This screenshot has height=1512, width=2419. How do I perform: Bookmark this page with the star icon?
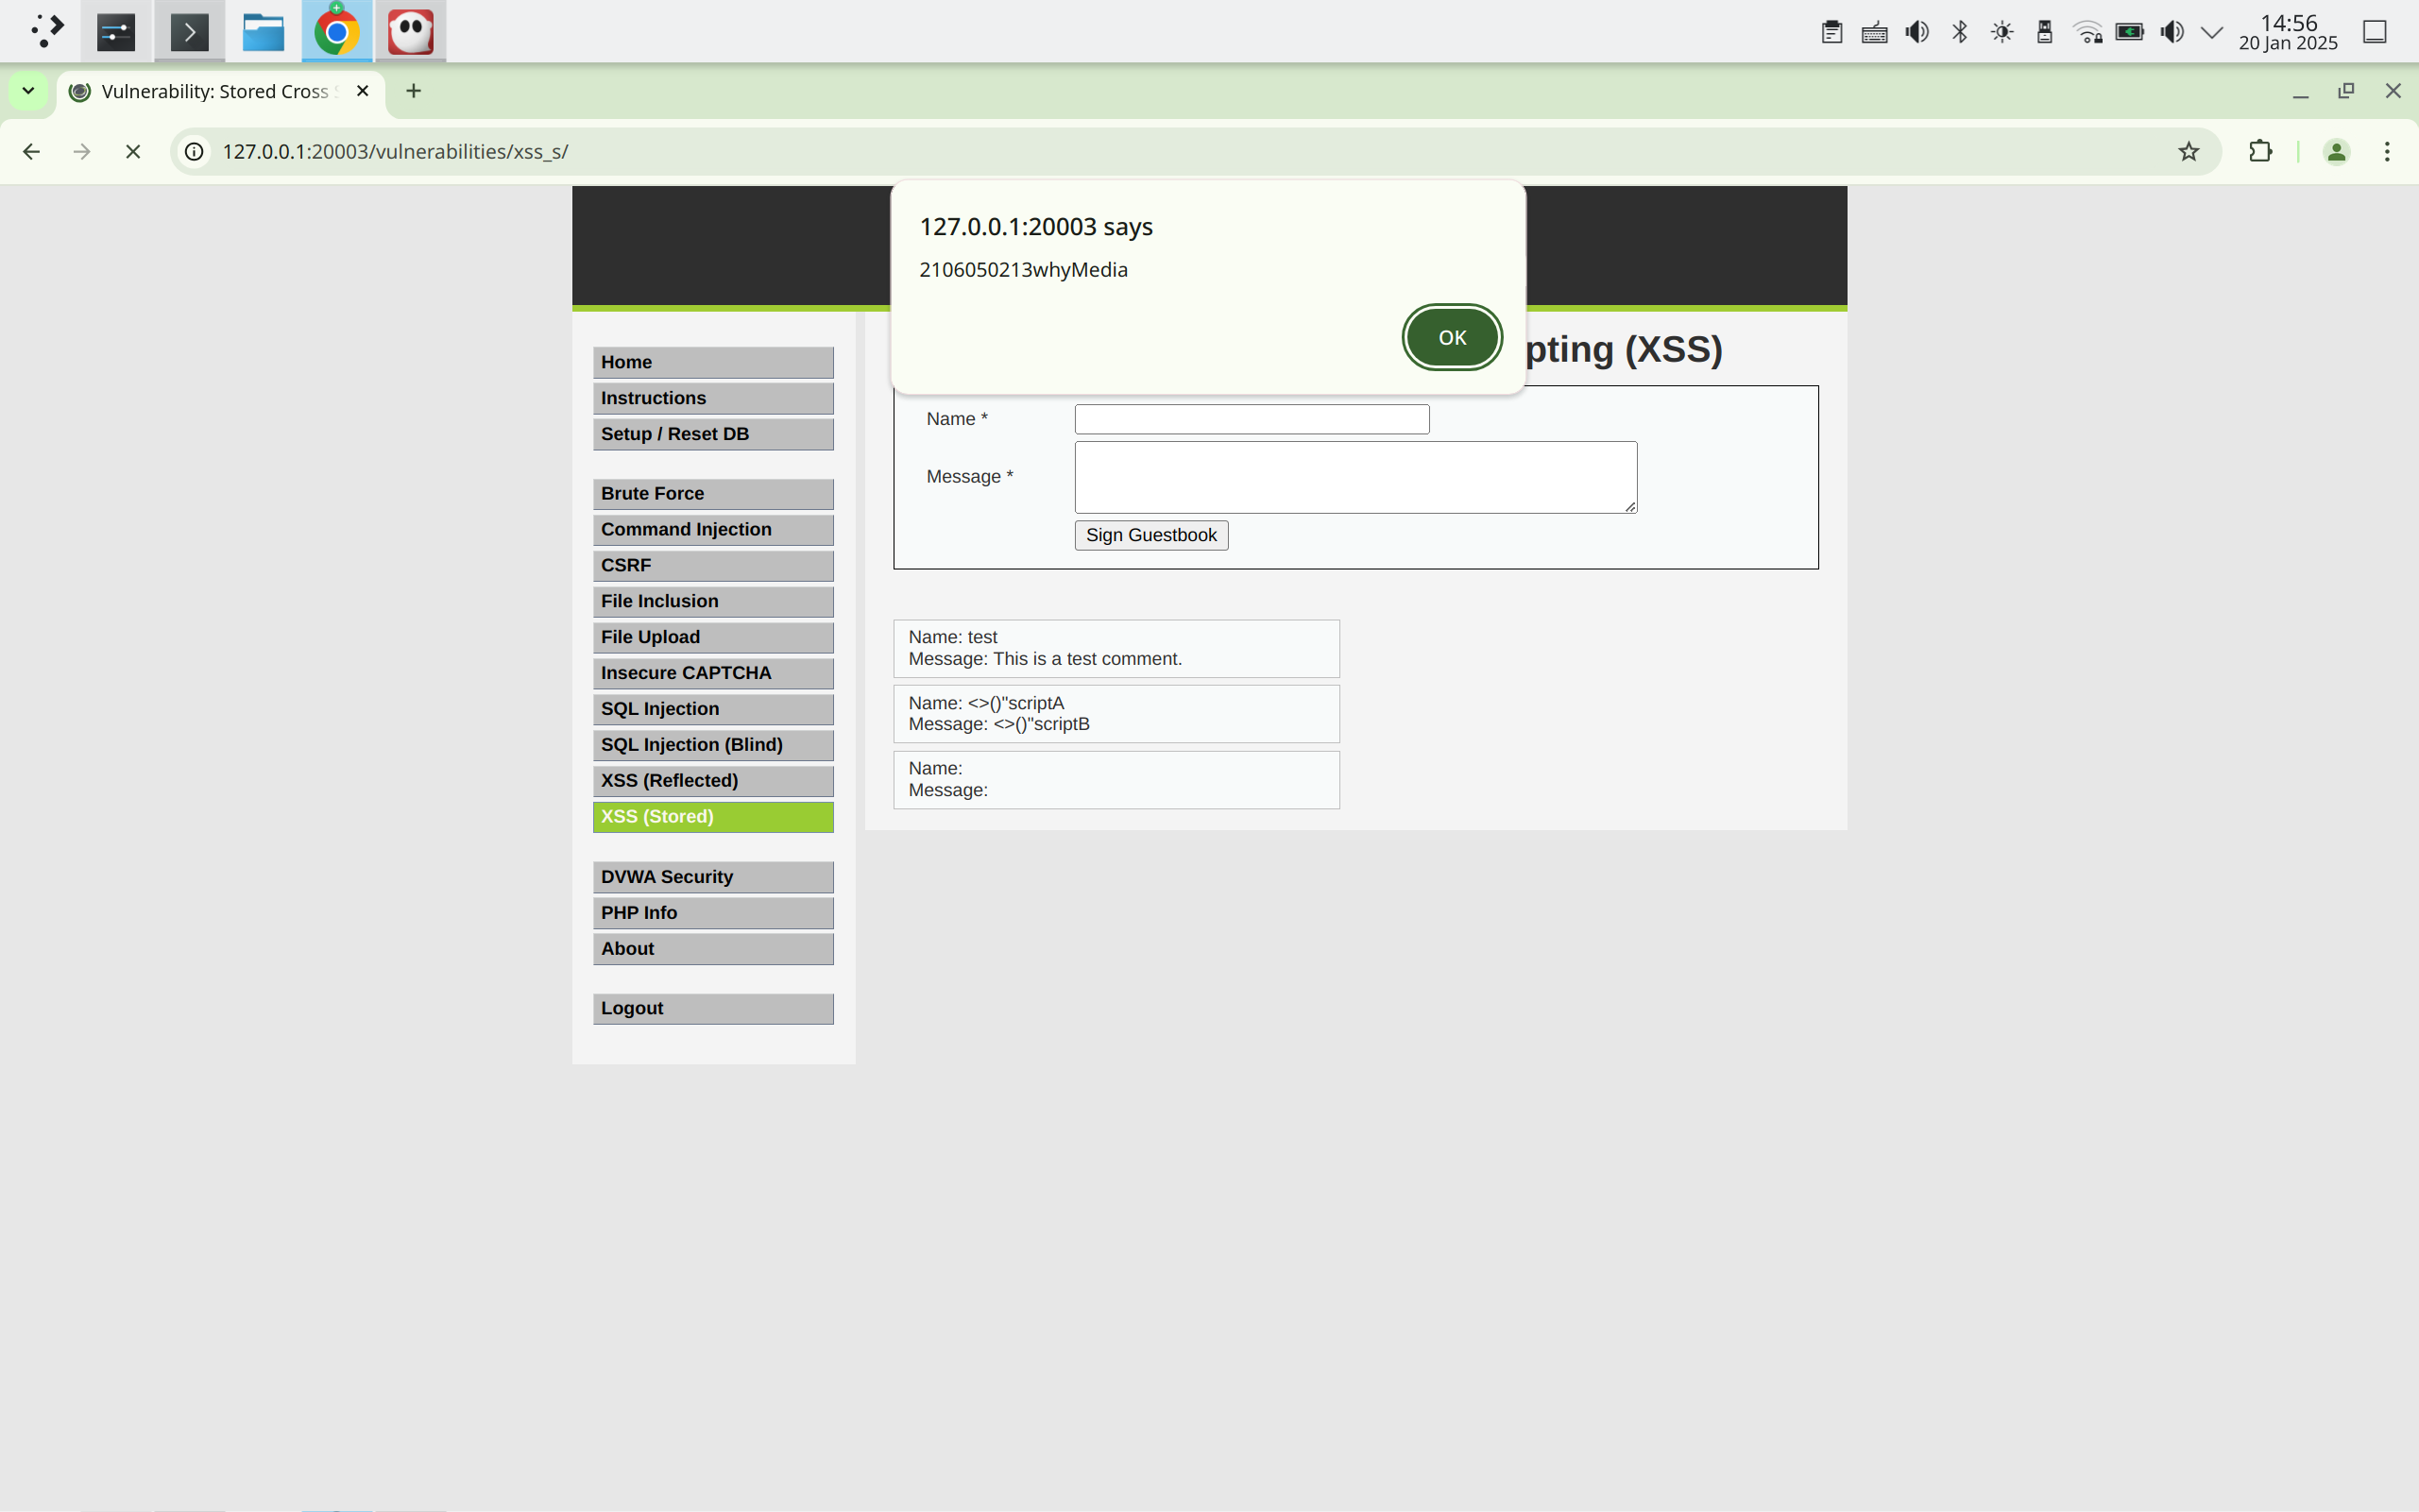pos(2188,151)
